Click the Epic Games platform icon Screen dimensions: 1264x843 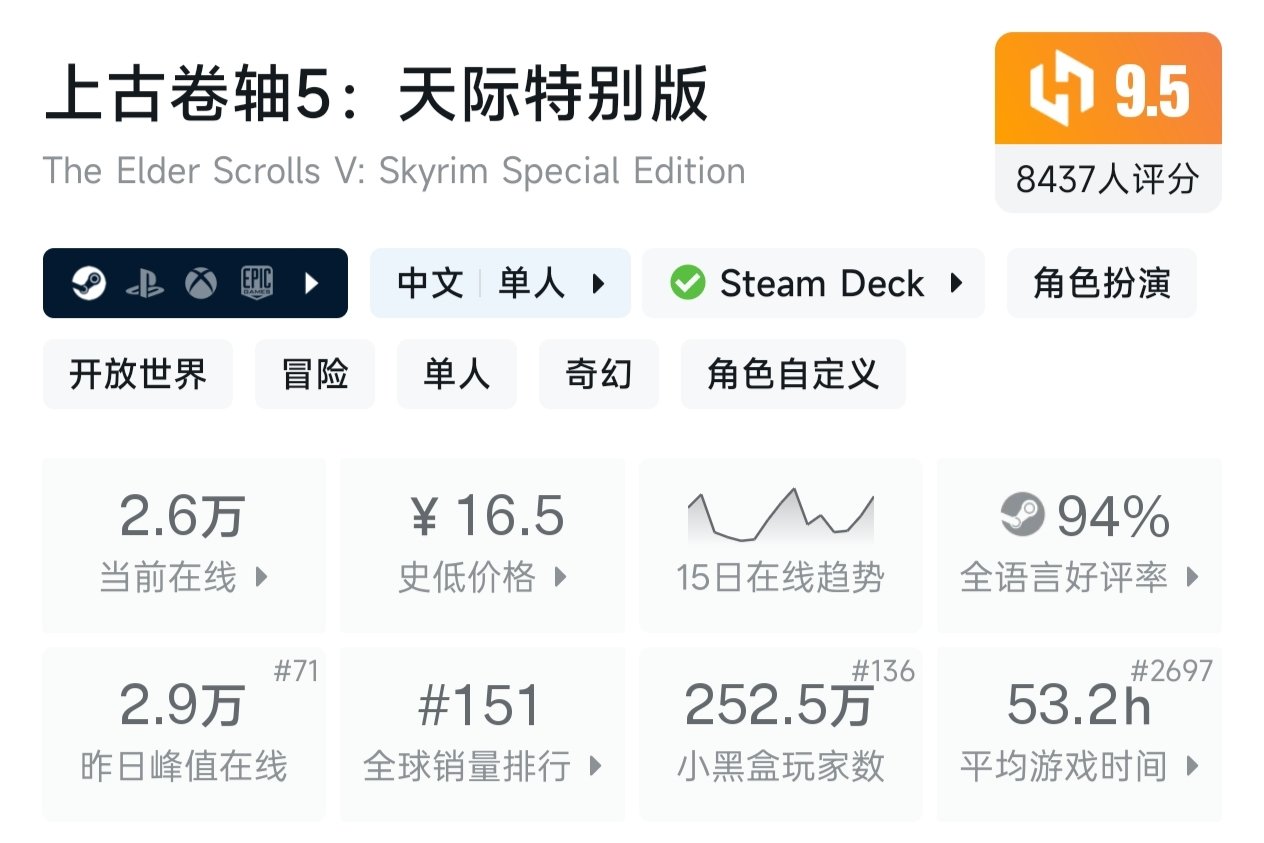pyautogui.click(x=256, y=283)
